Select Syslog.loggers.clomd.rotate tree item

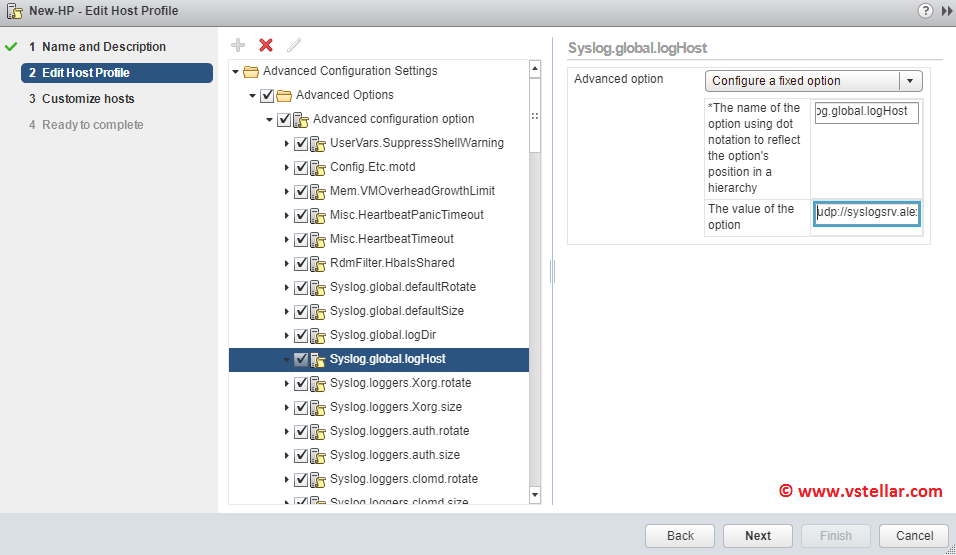point(404,479)
